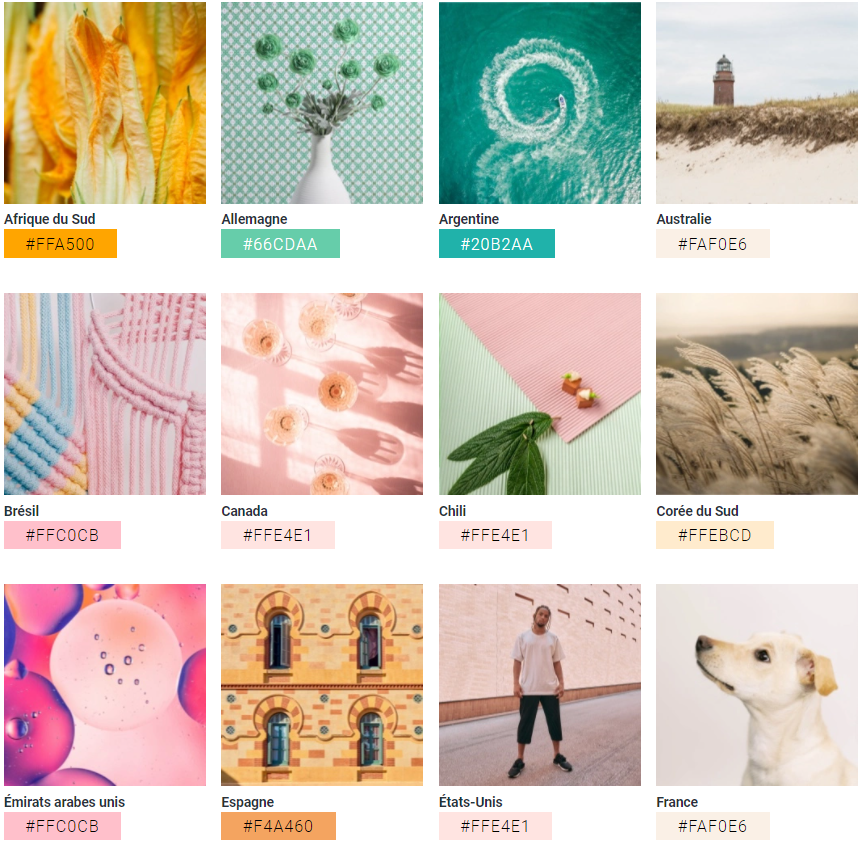
Task: Pick the #FFC0CB swatch under Brésil
Action: click(x=62, y=535)
